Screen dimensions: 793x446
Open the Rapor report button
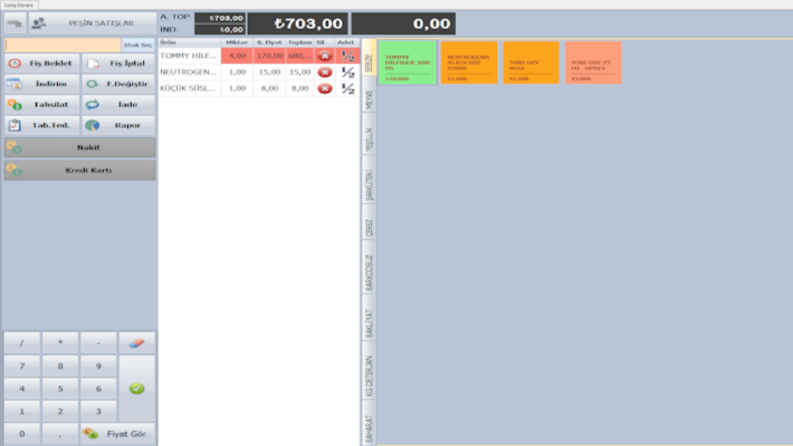(x=118, y=125)
